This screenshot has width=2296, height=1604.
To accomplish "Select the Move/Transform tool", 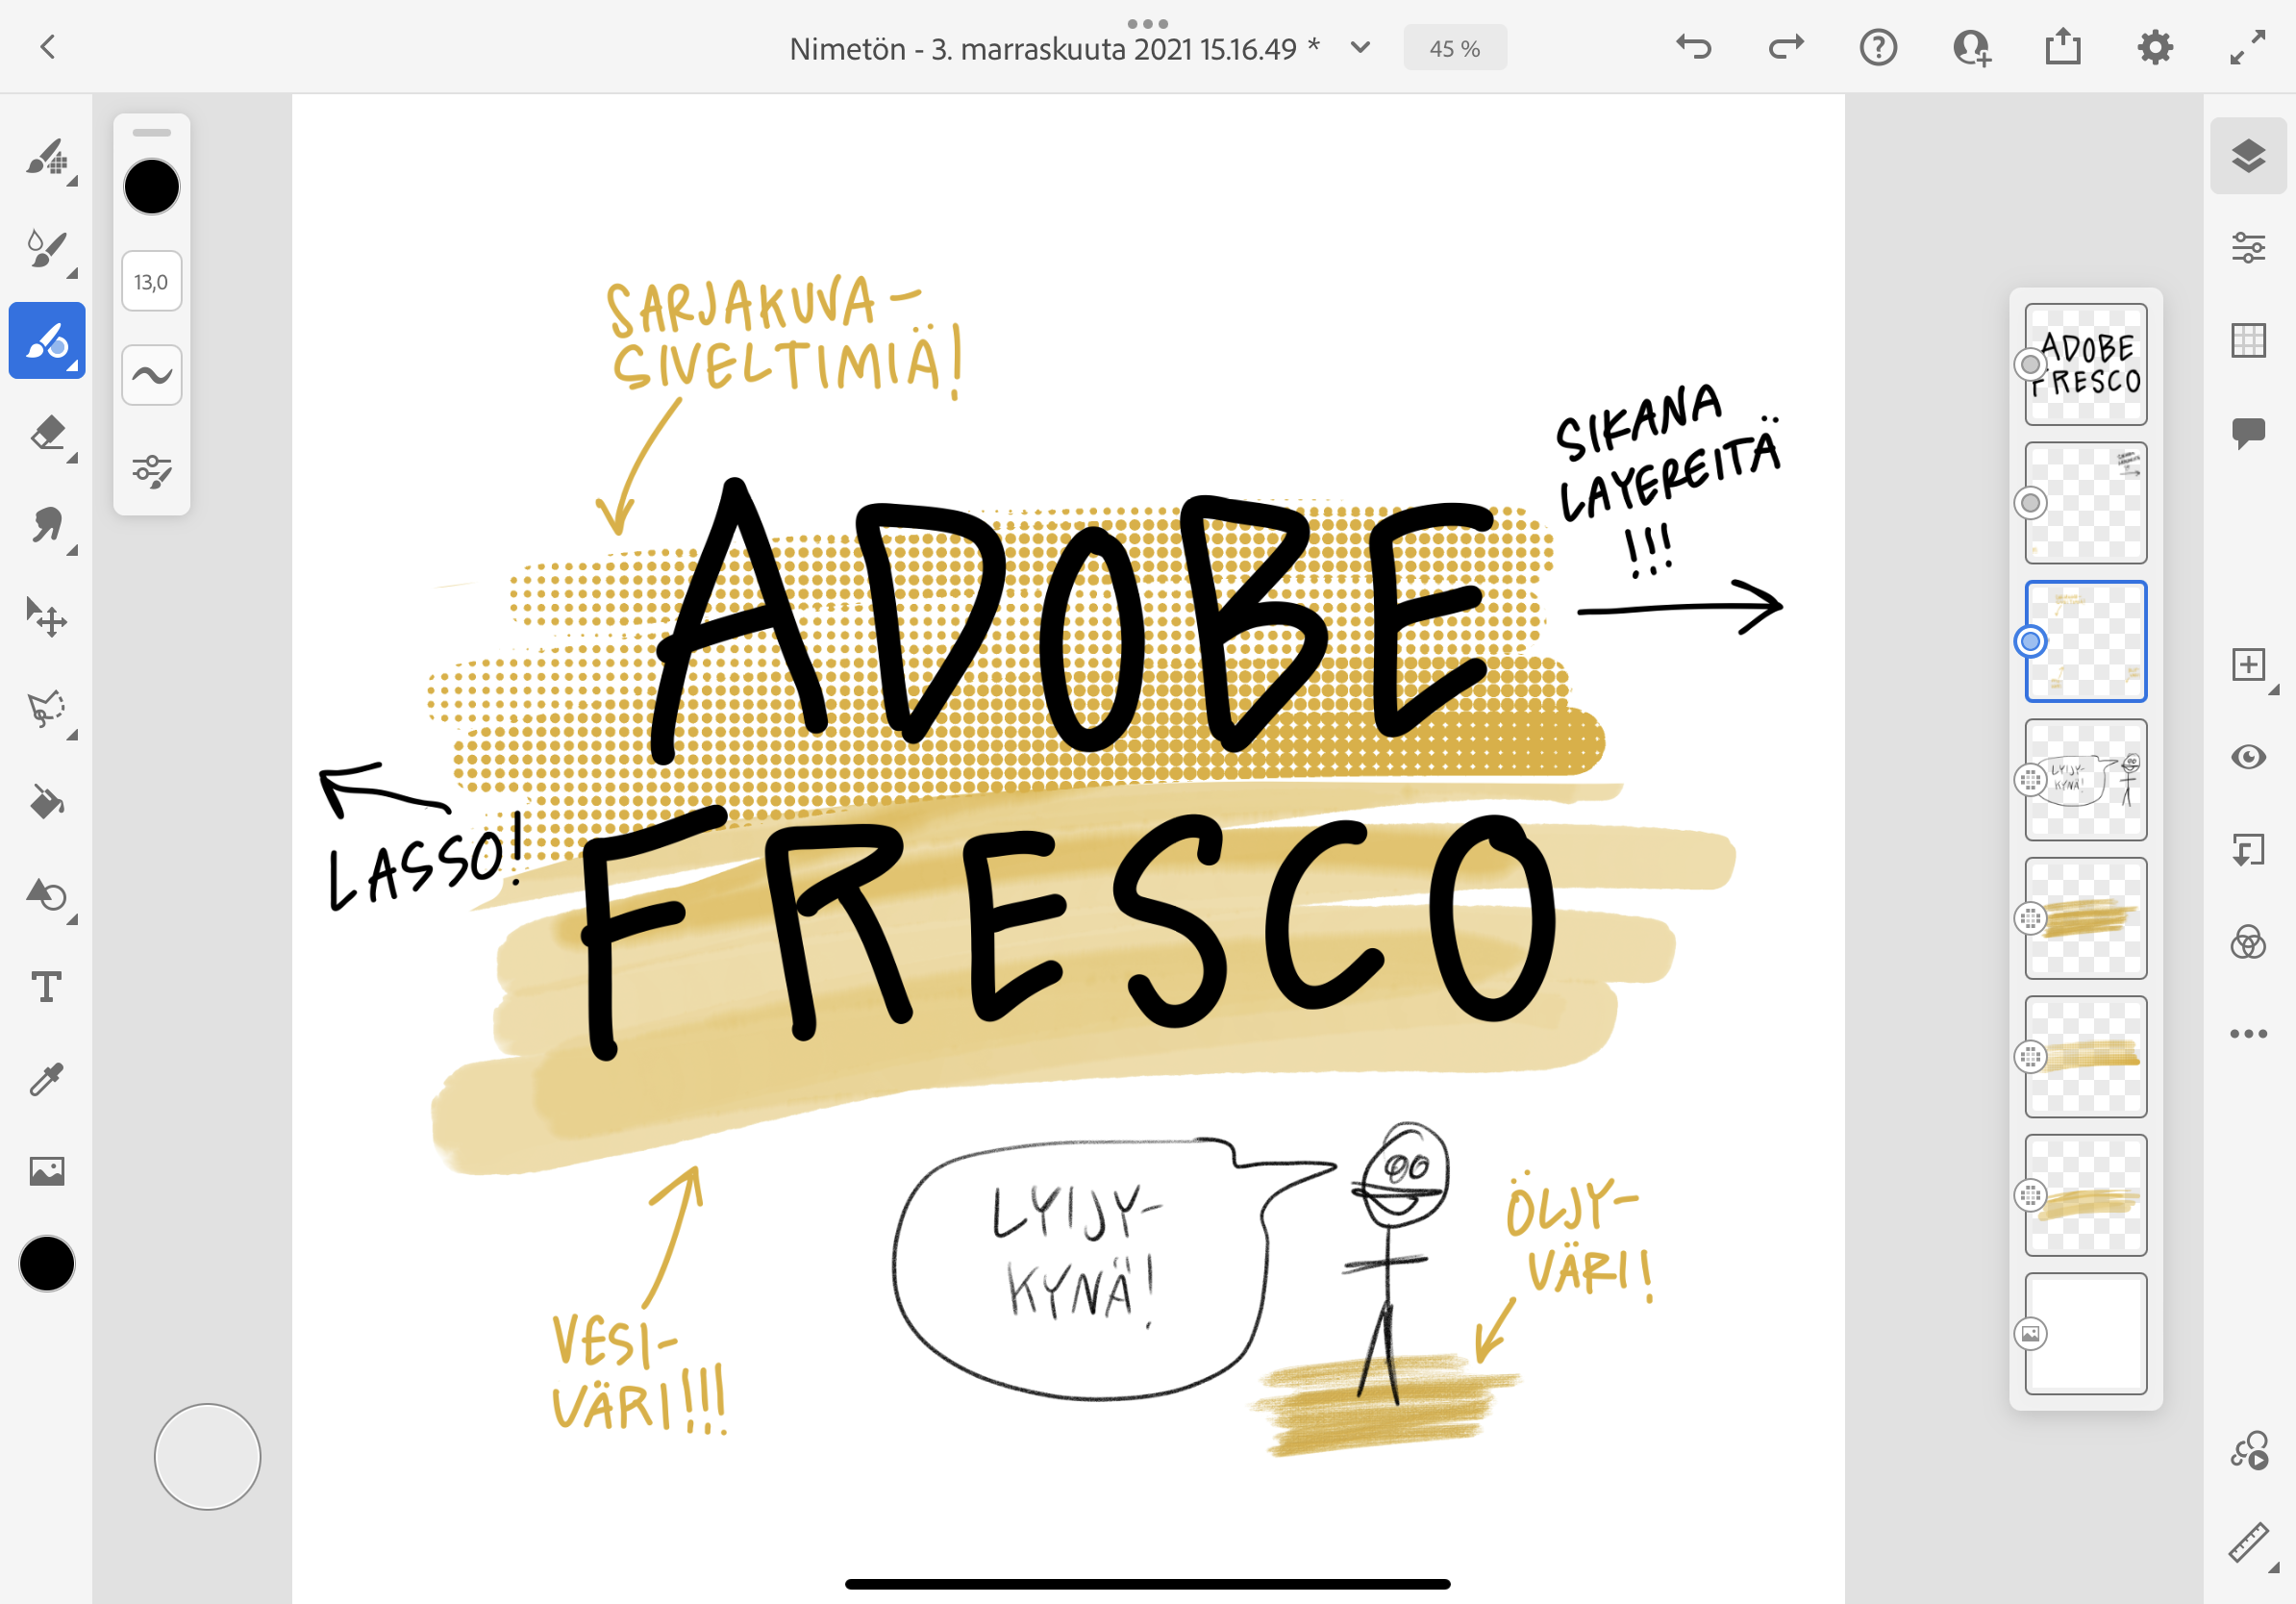I will tap(47, 617).
